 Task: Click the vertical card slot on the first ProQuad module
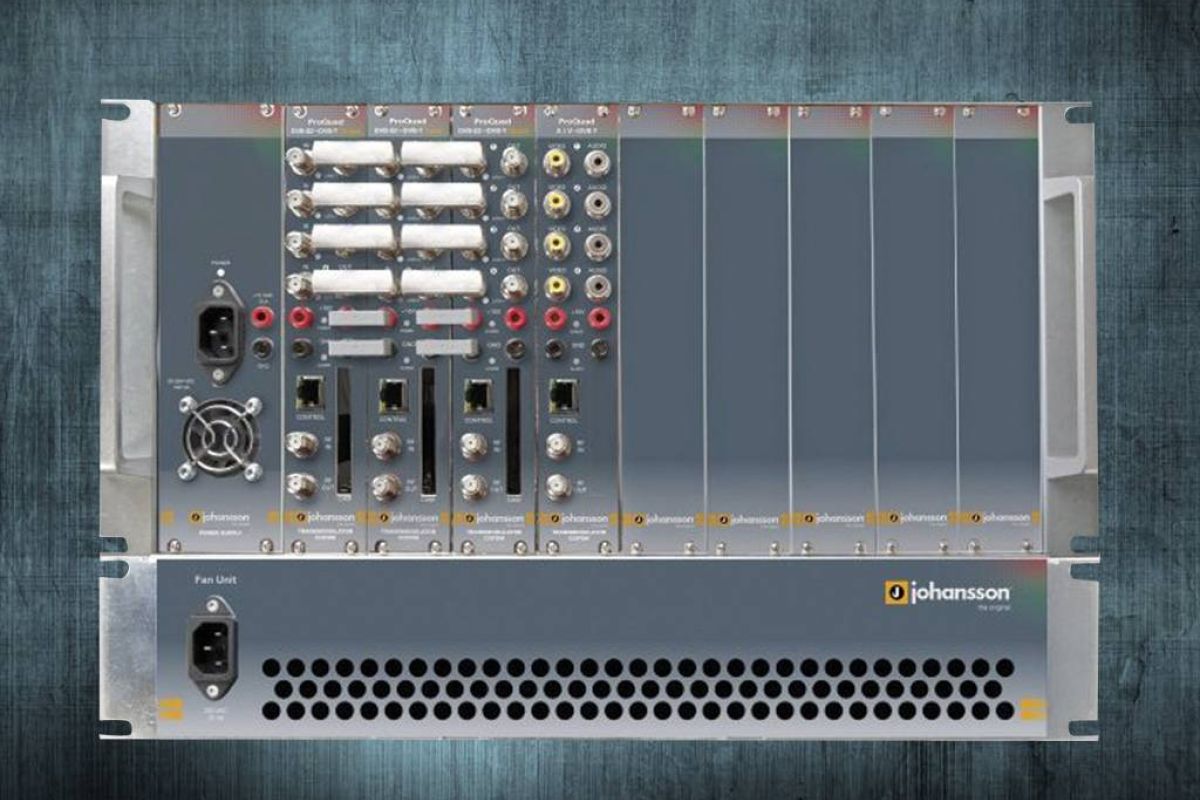[344, 430]
